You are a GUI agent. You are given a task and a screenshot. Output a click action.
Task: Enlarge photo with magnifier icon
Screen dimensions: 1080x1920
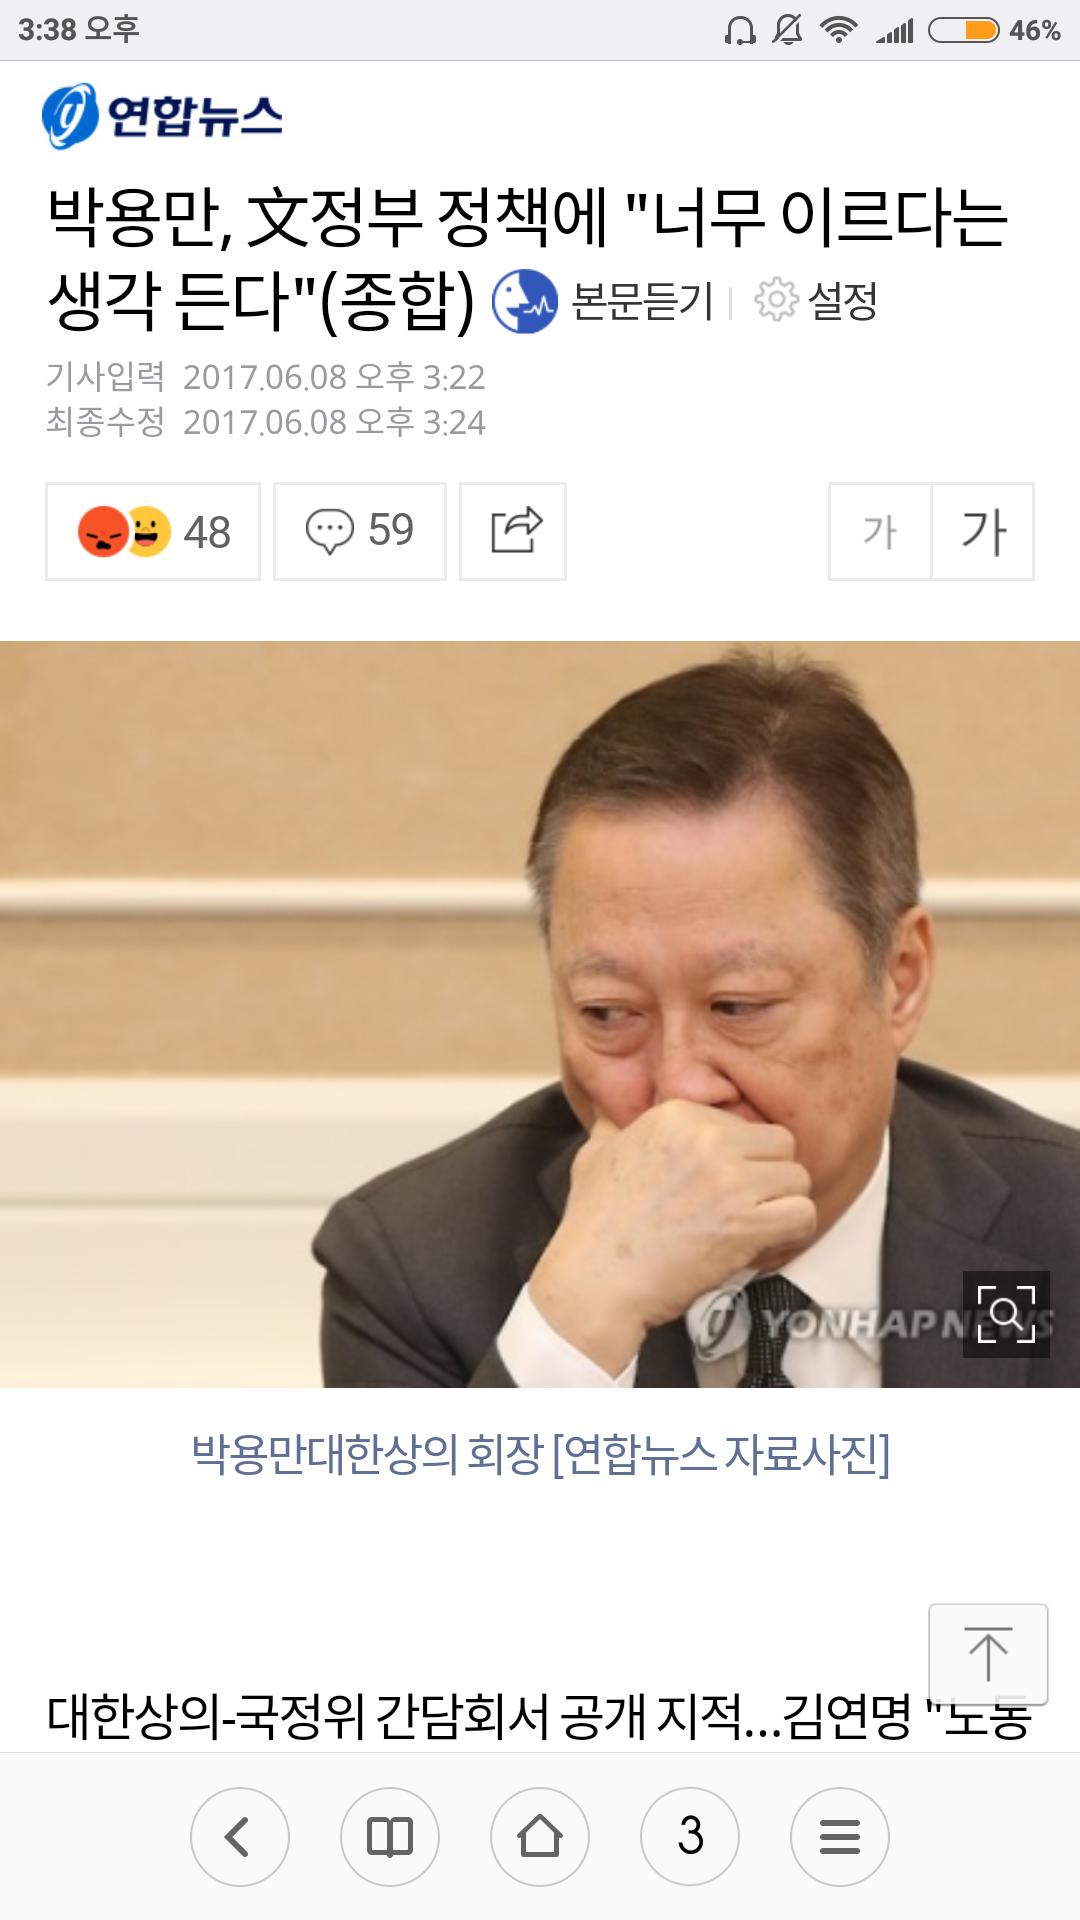(1006, 1314)
